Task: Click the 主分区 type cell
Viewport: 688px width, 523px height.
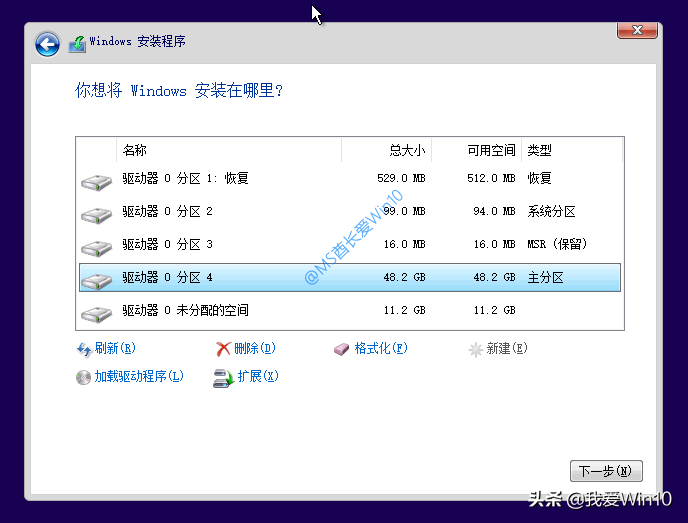Action: coord(545,277)
